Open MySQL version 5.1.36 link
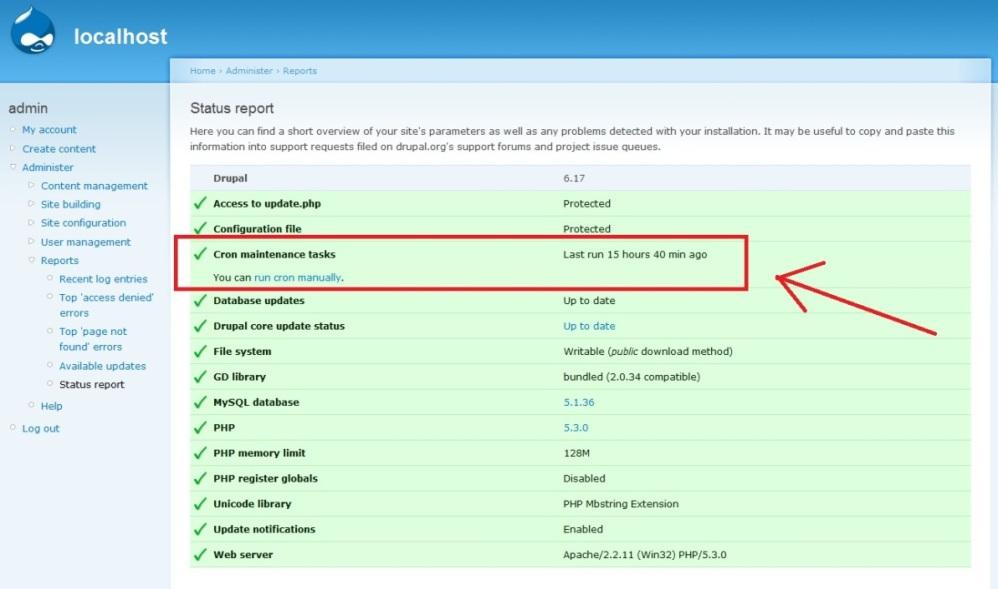998x589 pixels. pyautogui.click(x=579, y=402)
